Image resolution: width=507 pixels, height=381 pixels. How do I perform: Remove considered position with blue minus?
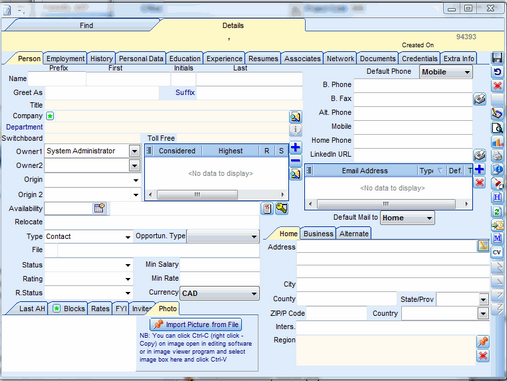click(295, 160)
